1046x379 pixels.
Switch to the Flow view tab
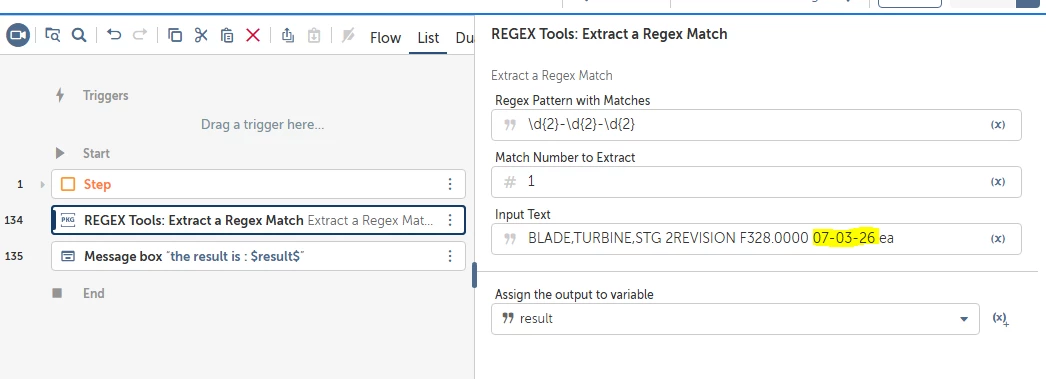tap(386, 38)
